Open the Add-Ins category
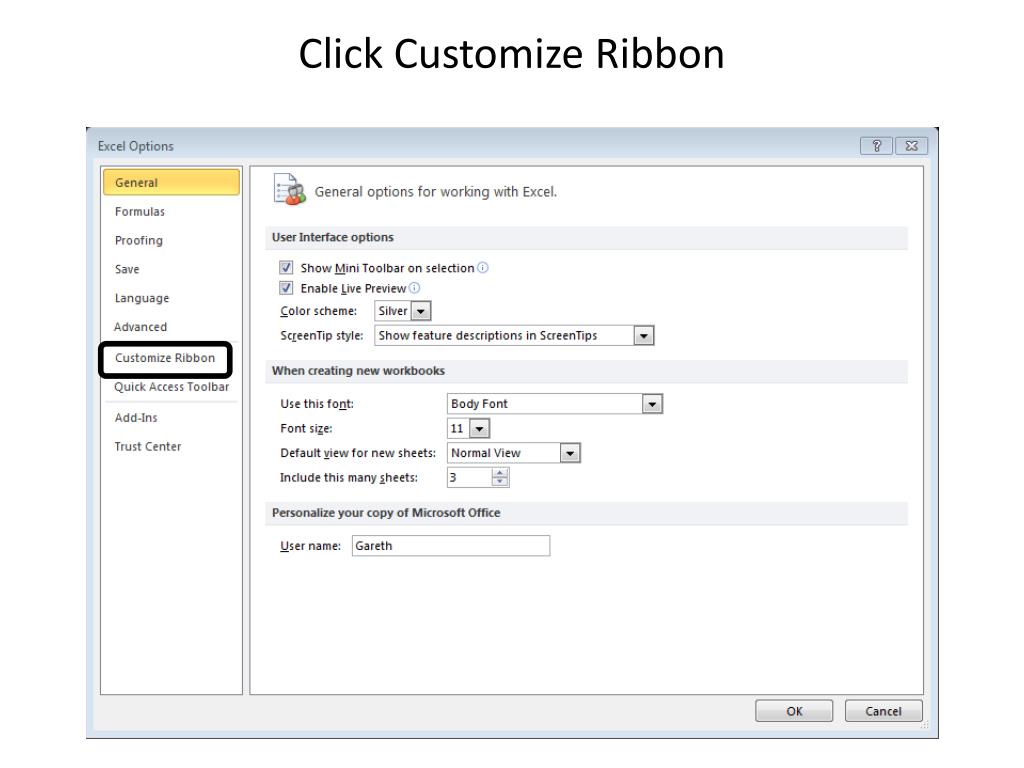 pos(136,417)
